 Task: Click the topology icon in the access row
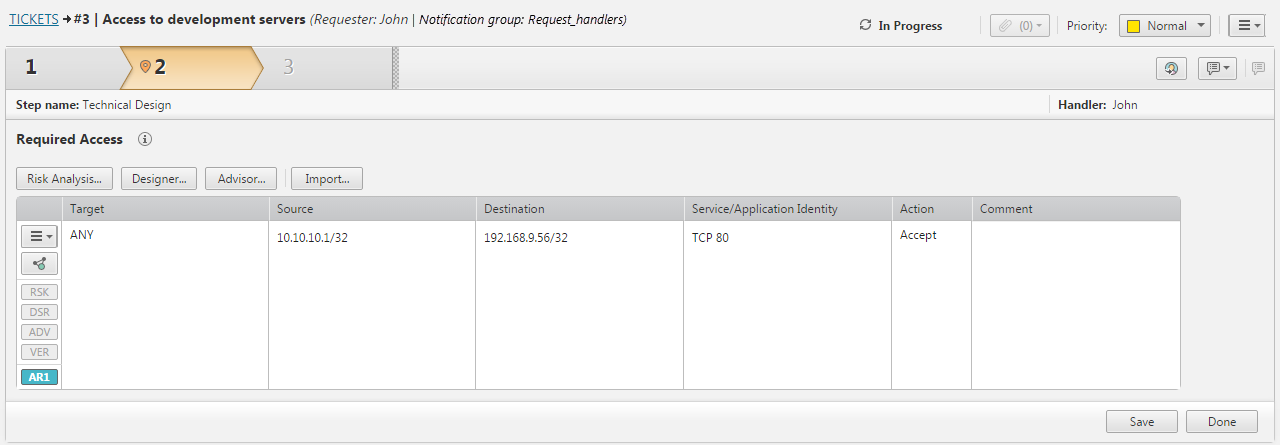pyautogui.click(x=40, y=264)
